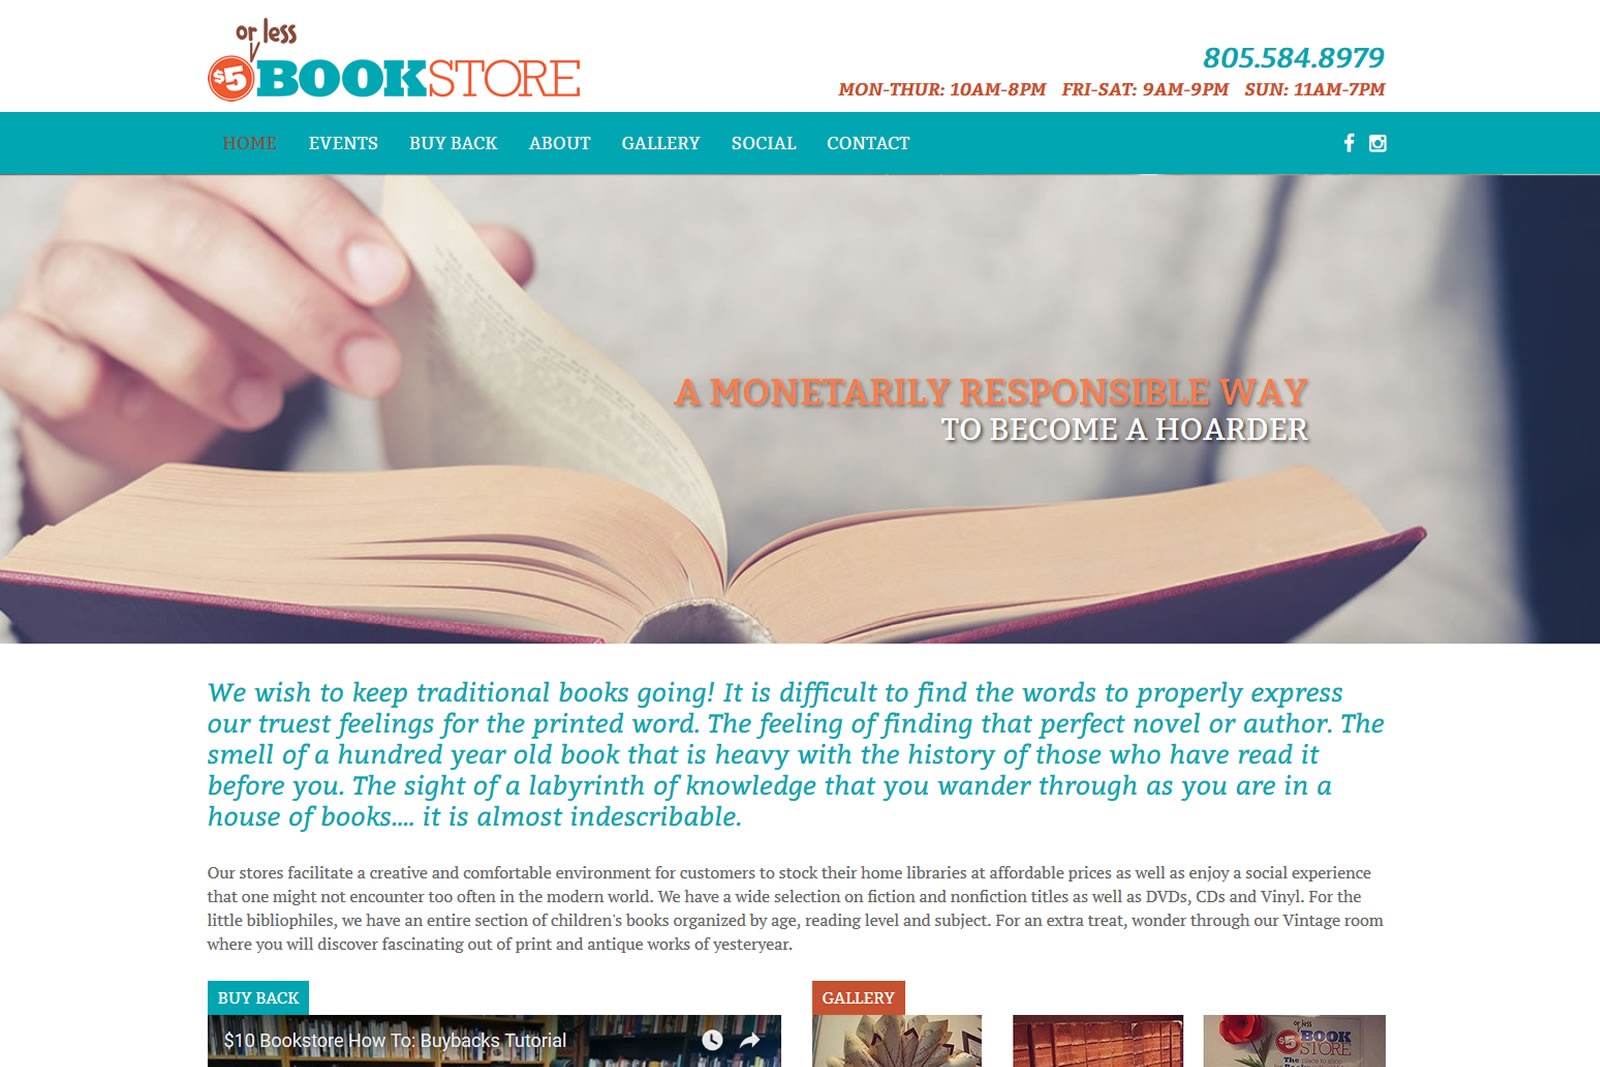Image resolution: width=1600 pixels, height=1067 pixels.
Task: Click the $5 or less Bookstore logo
Action: coord(394,60)
